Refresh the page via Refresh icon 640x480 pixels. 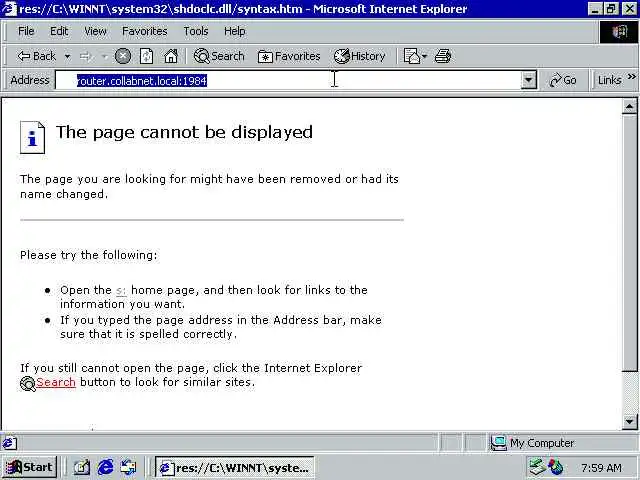pos(147,56)
